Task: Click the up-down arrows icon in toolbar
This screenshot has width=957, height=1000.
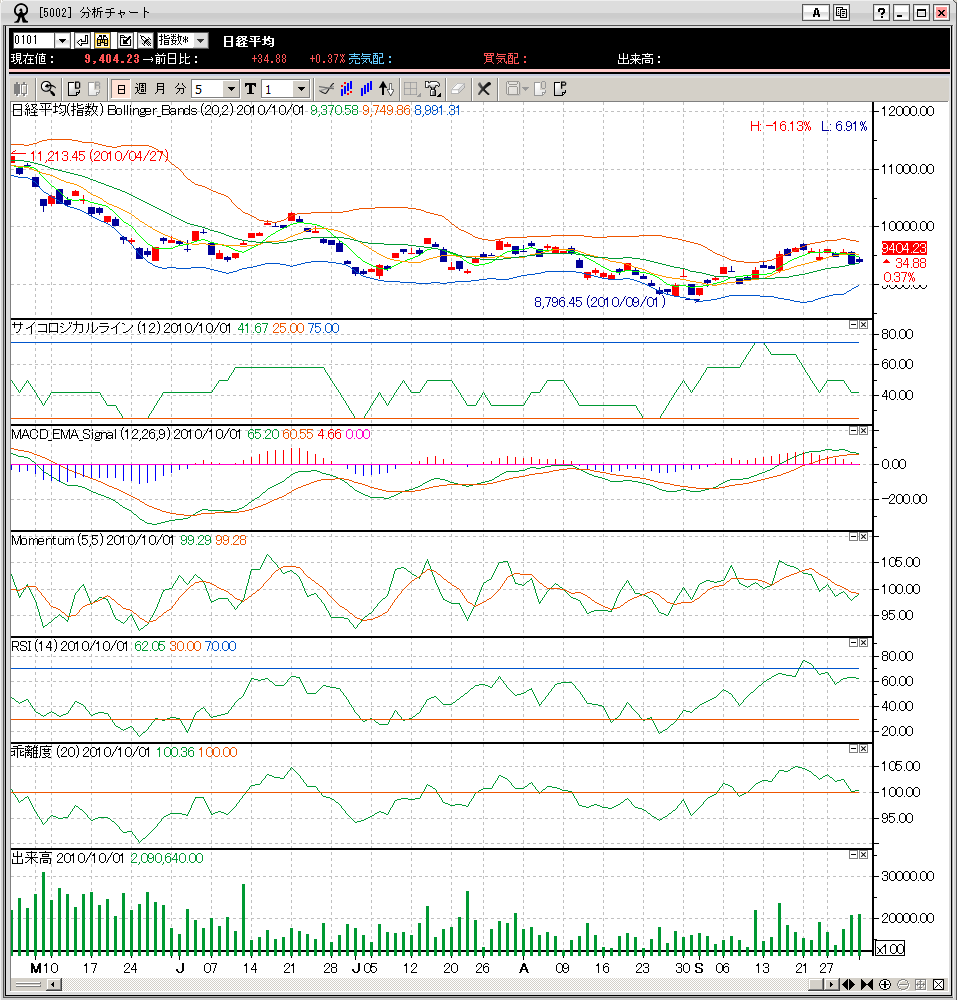Action: tap(388, 89)
